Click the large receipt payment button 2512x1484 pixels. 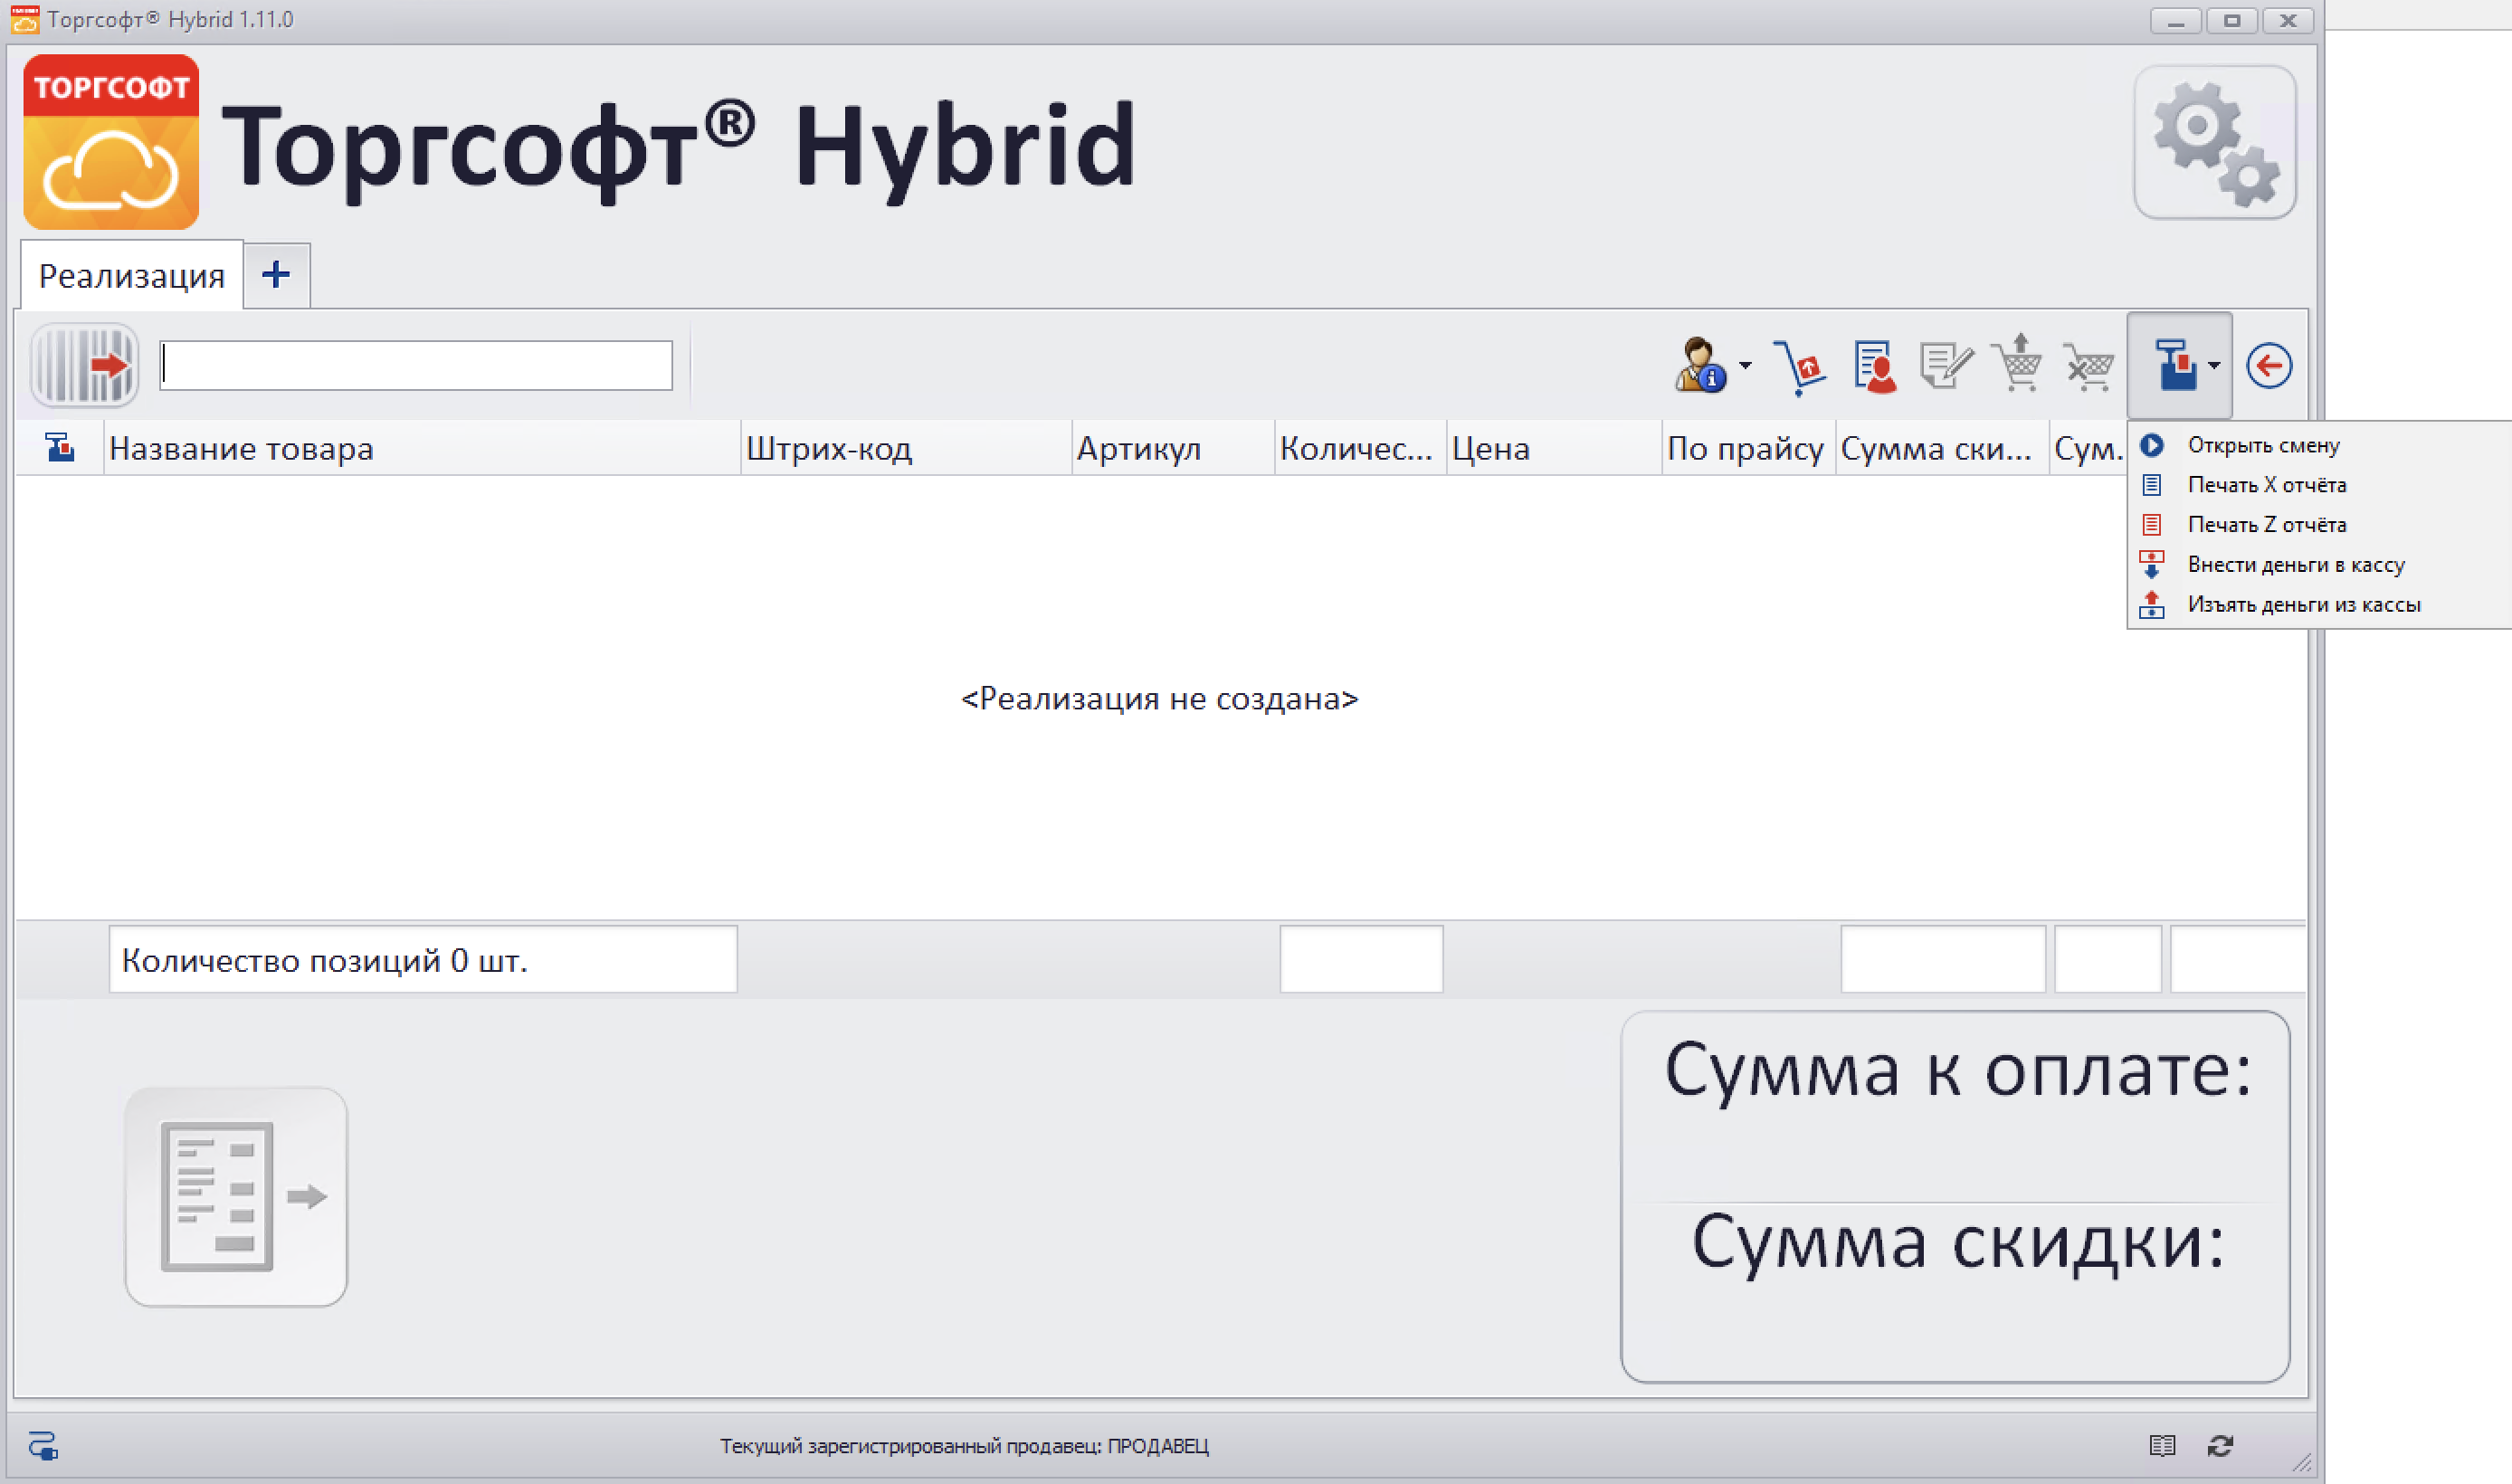click(236, 1197)
